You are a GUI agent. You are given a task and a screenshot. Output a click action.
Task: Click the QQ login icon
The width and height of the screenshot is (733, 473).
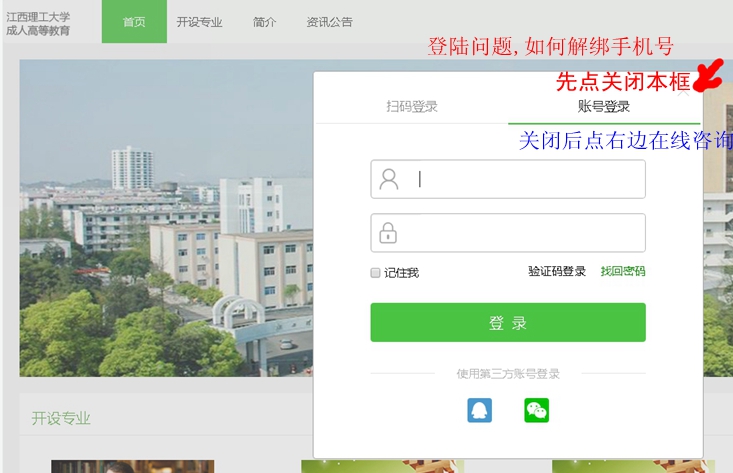[x=480, y=410]
